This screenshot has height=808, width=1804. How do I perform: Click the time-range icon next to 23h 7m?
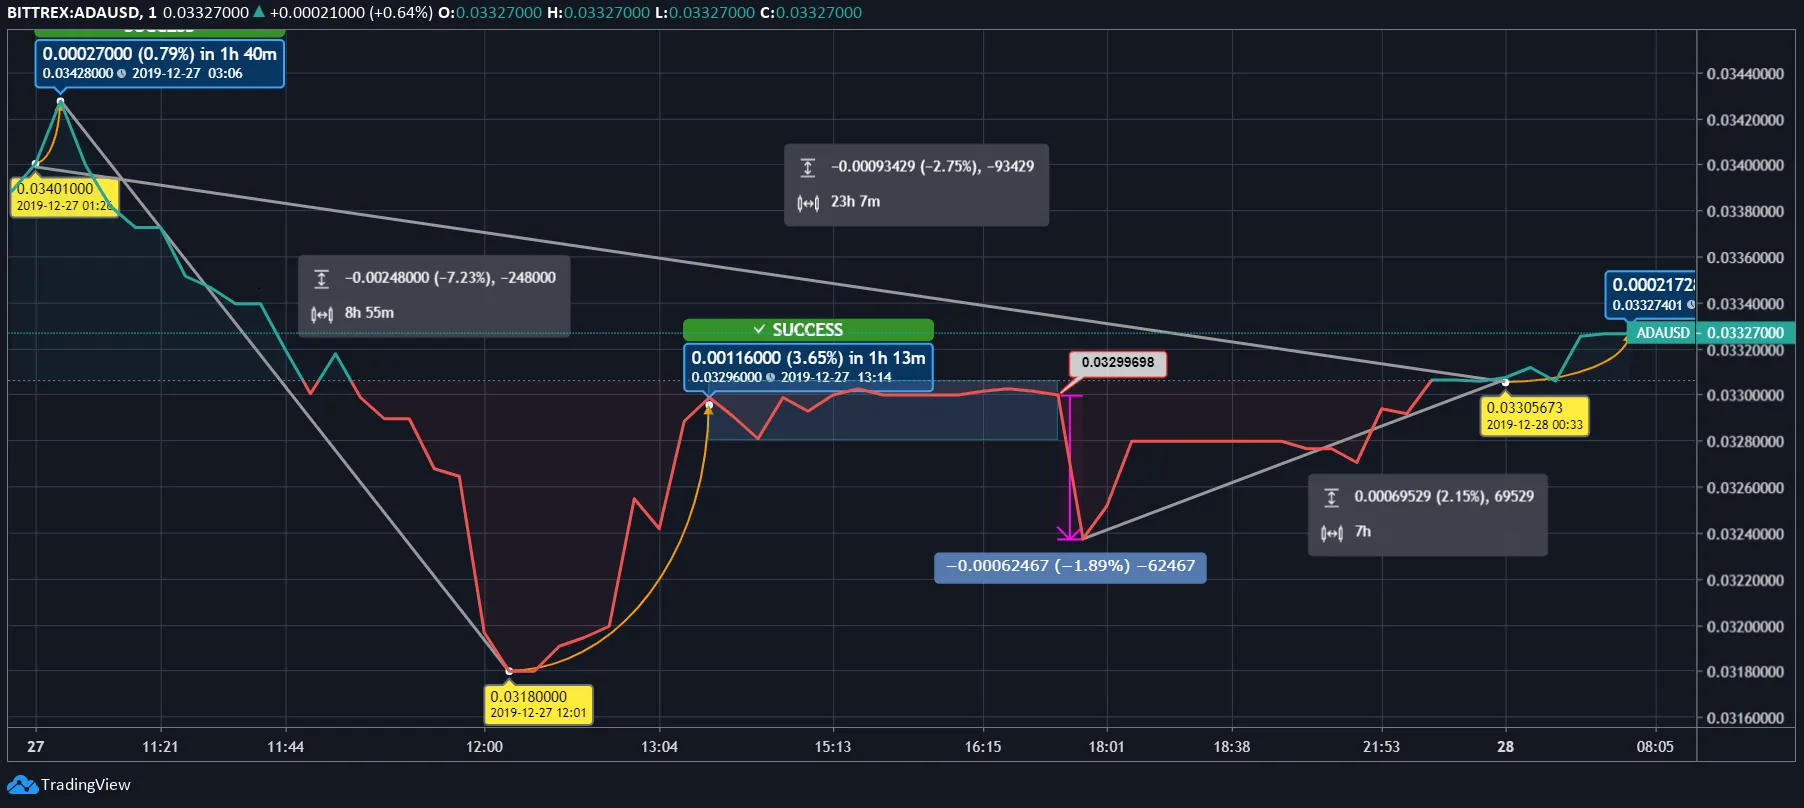pyautogui.click(x=808, y=203)
